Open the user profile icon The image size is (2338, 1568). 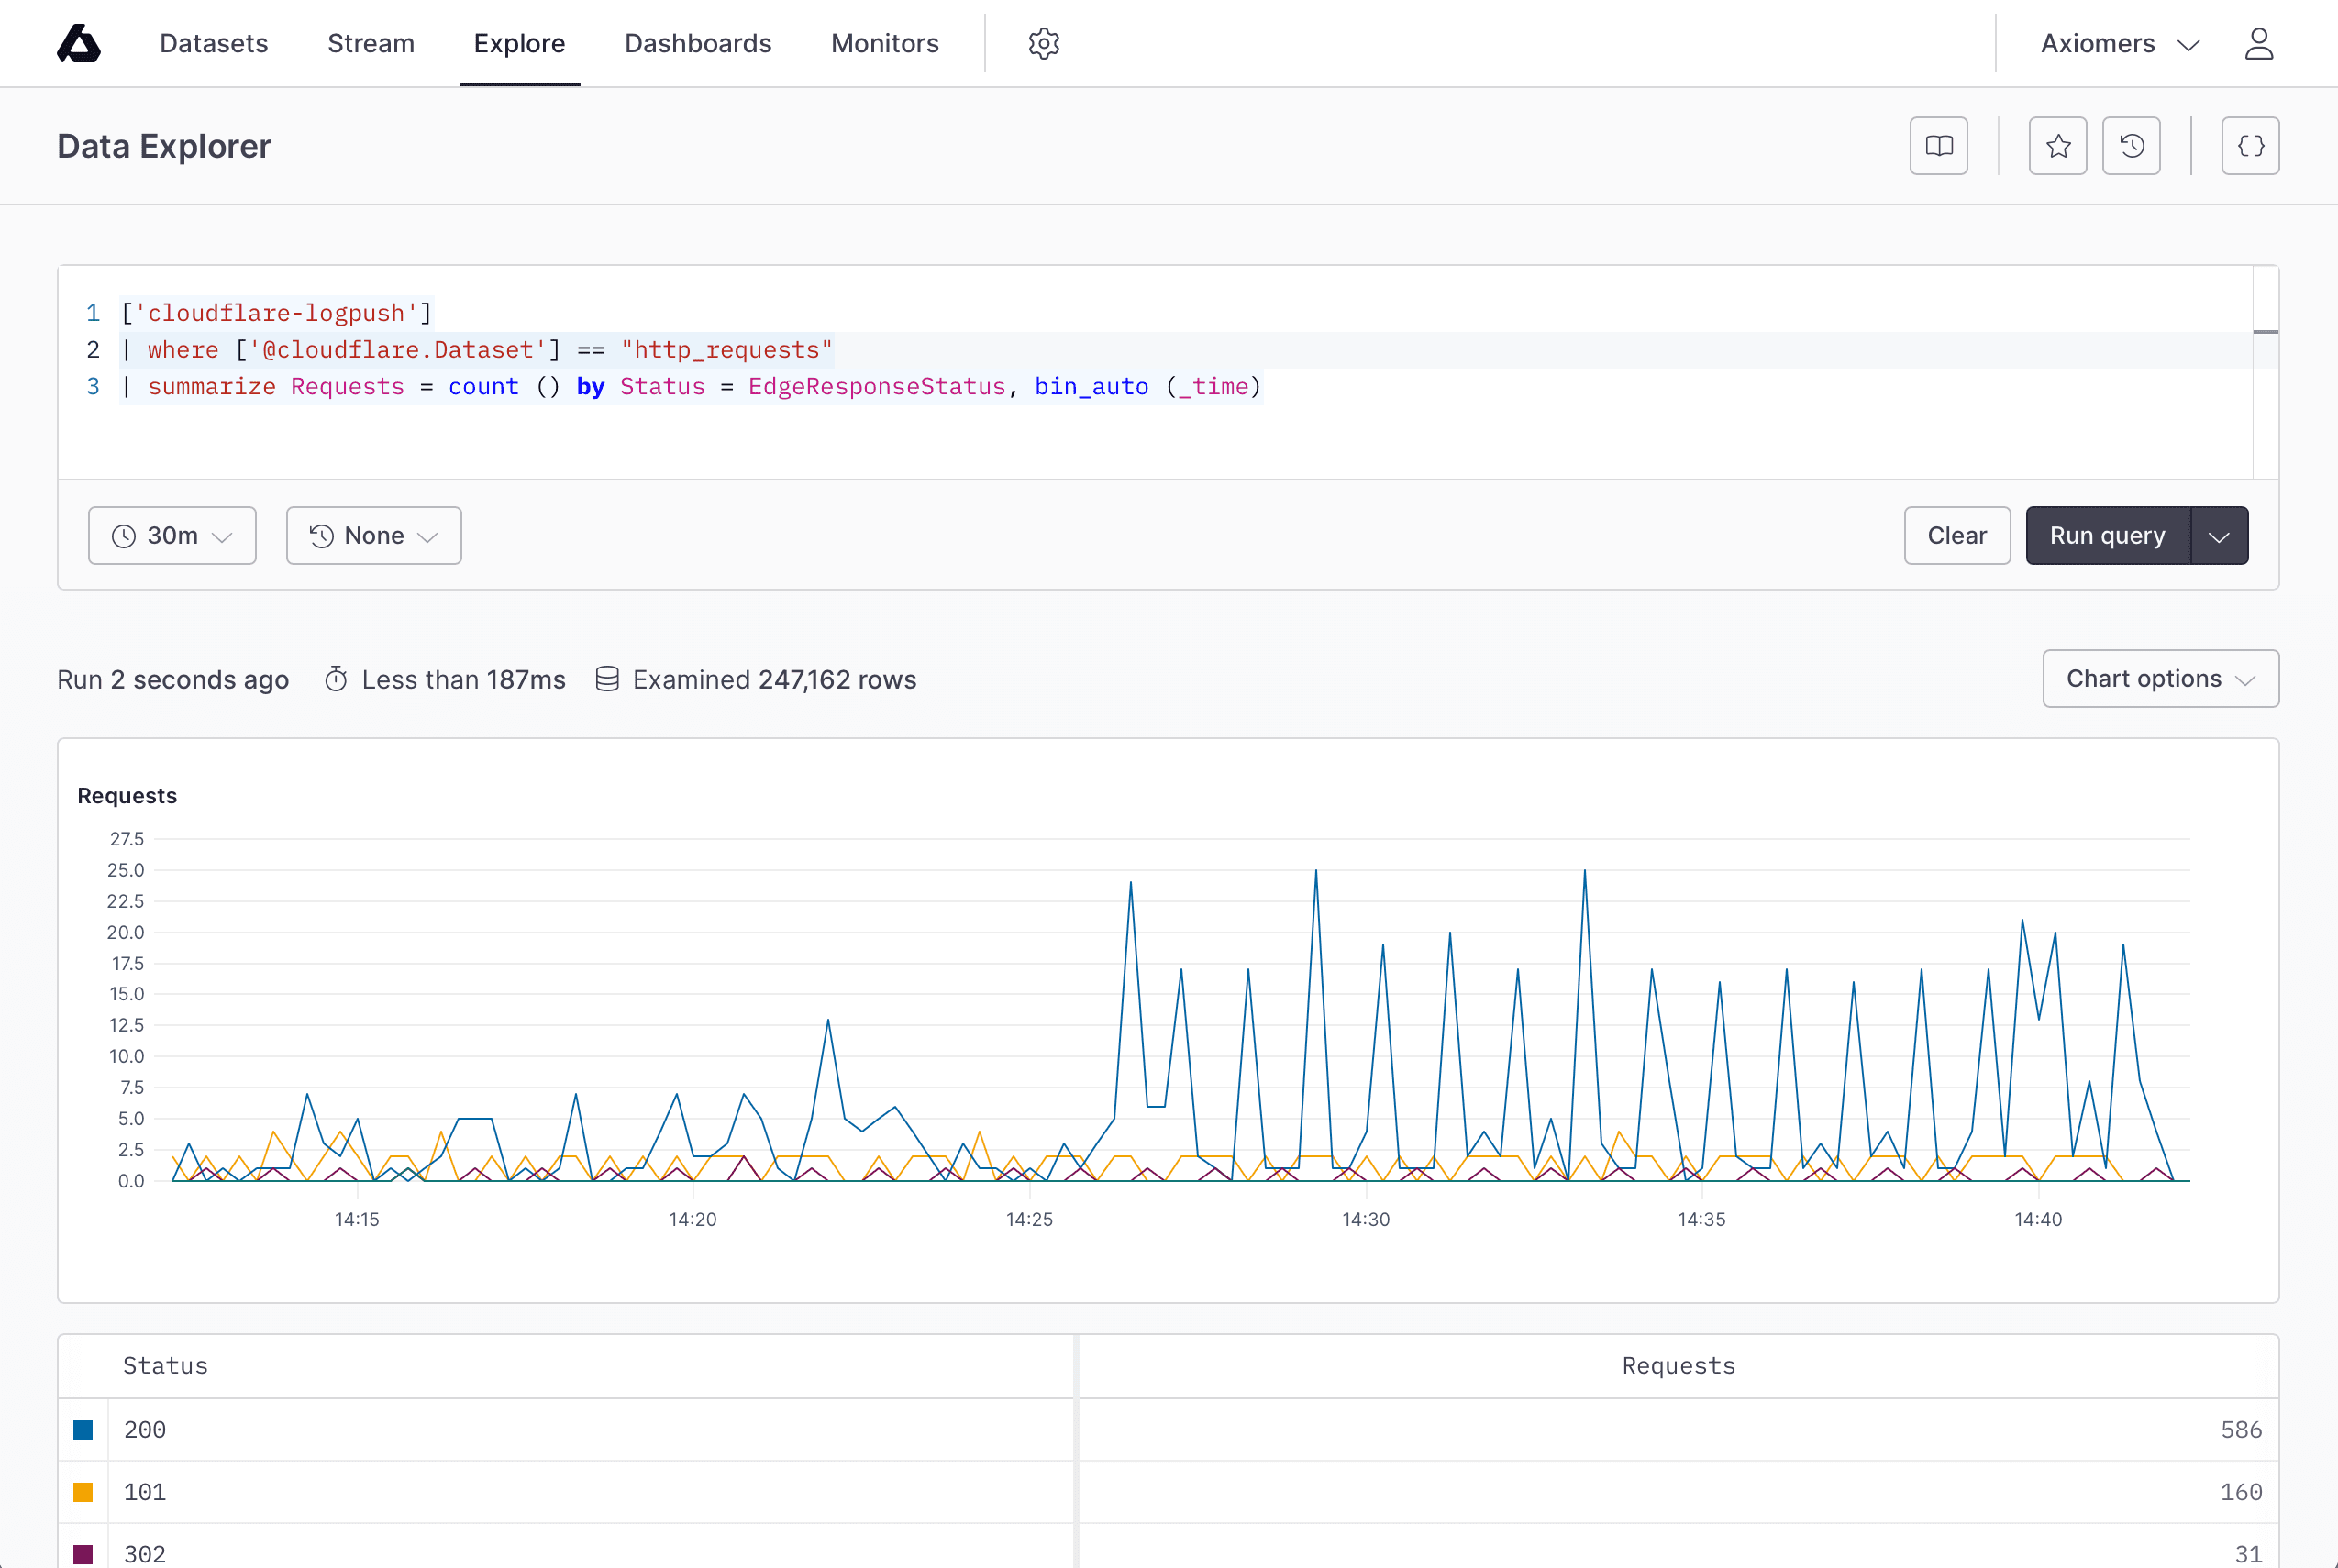pos(2259,43)
